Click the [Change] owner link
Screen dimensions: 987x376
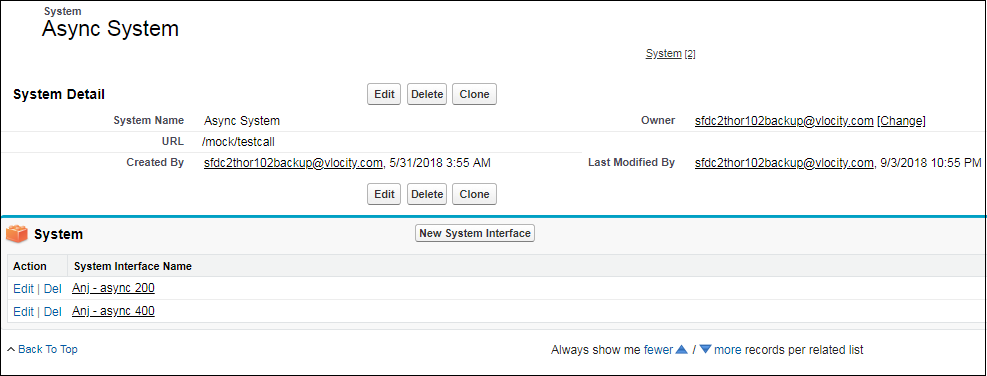tap(901, 121)
